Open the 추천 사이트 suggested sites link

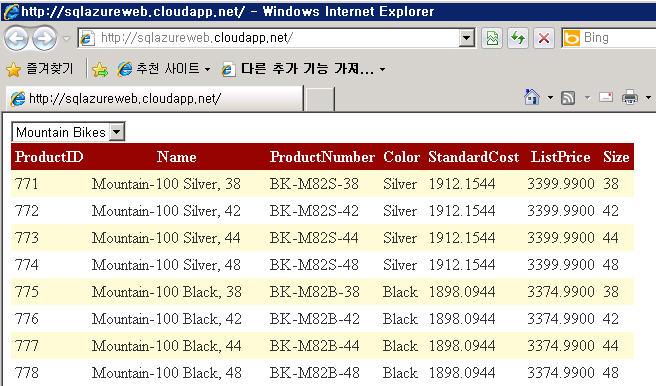coord(164,69)
